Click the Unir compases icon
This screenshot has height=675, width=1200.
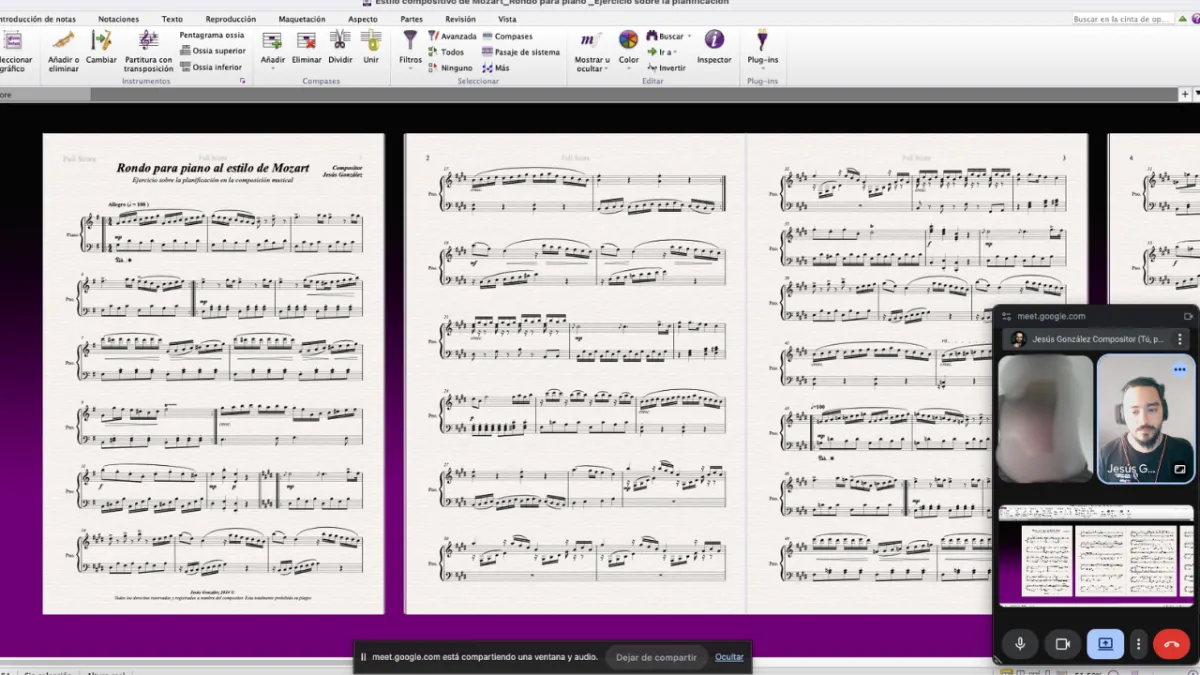pyautogui.click(x=371, y=42)
